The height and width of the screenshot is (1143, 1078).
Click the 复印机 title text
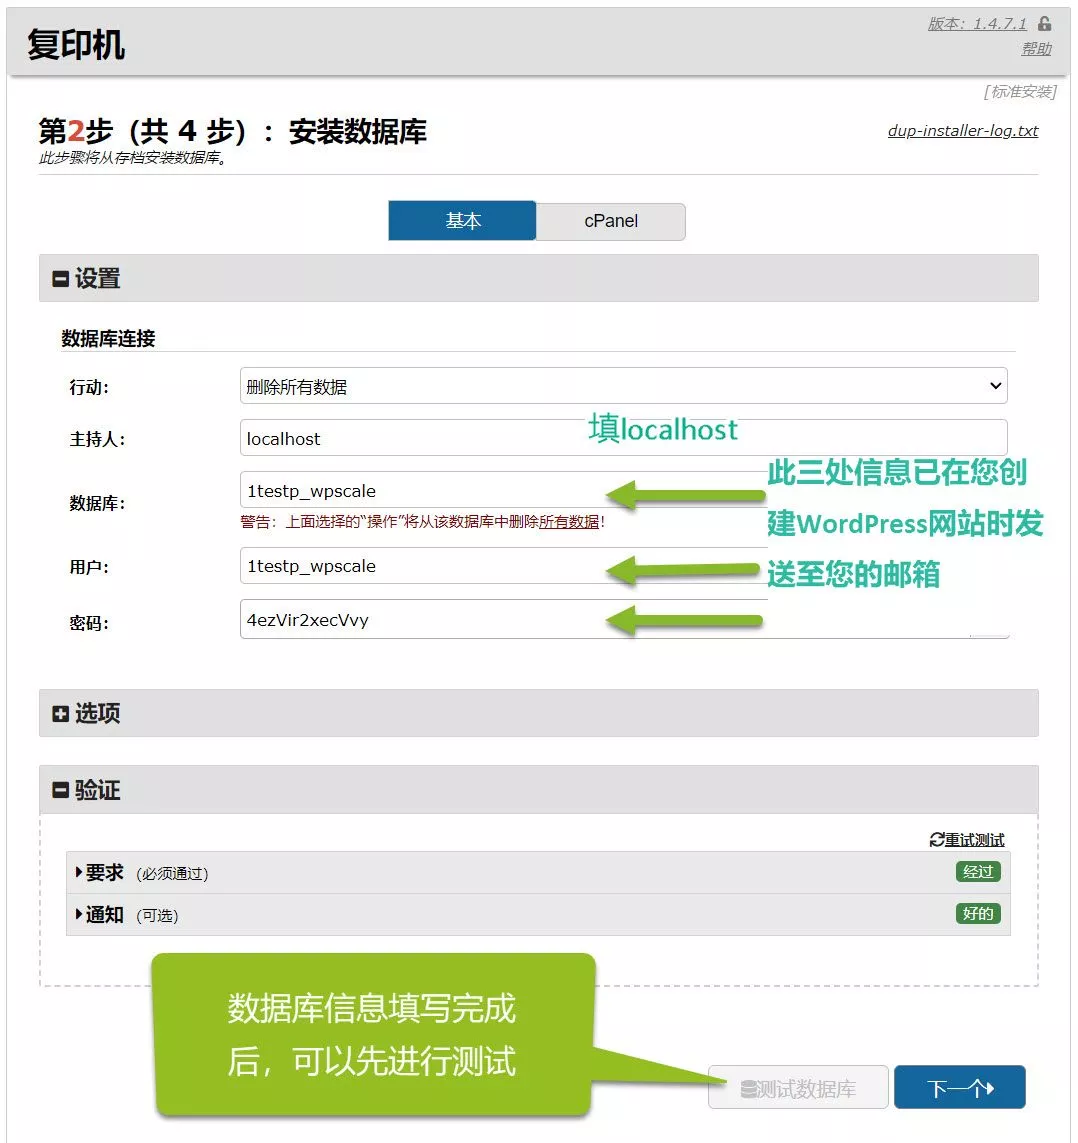(76, 44)
